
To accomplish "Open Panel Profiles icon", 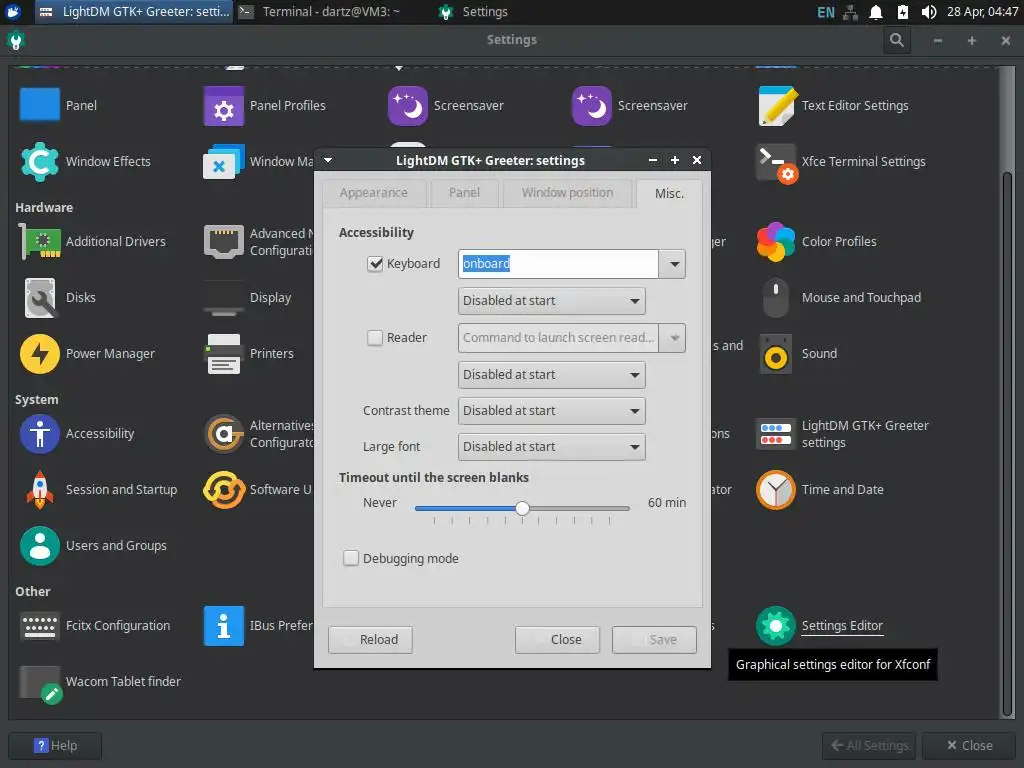I will 223,105.
